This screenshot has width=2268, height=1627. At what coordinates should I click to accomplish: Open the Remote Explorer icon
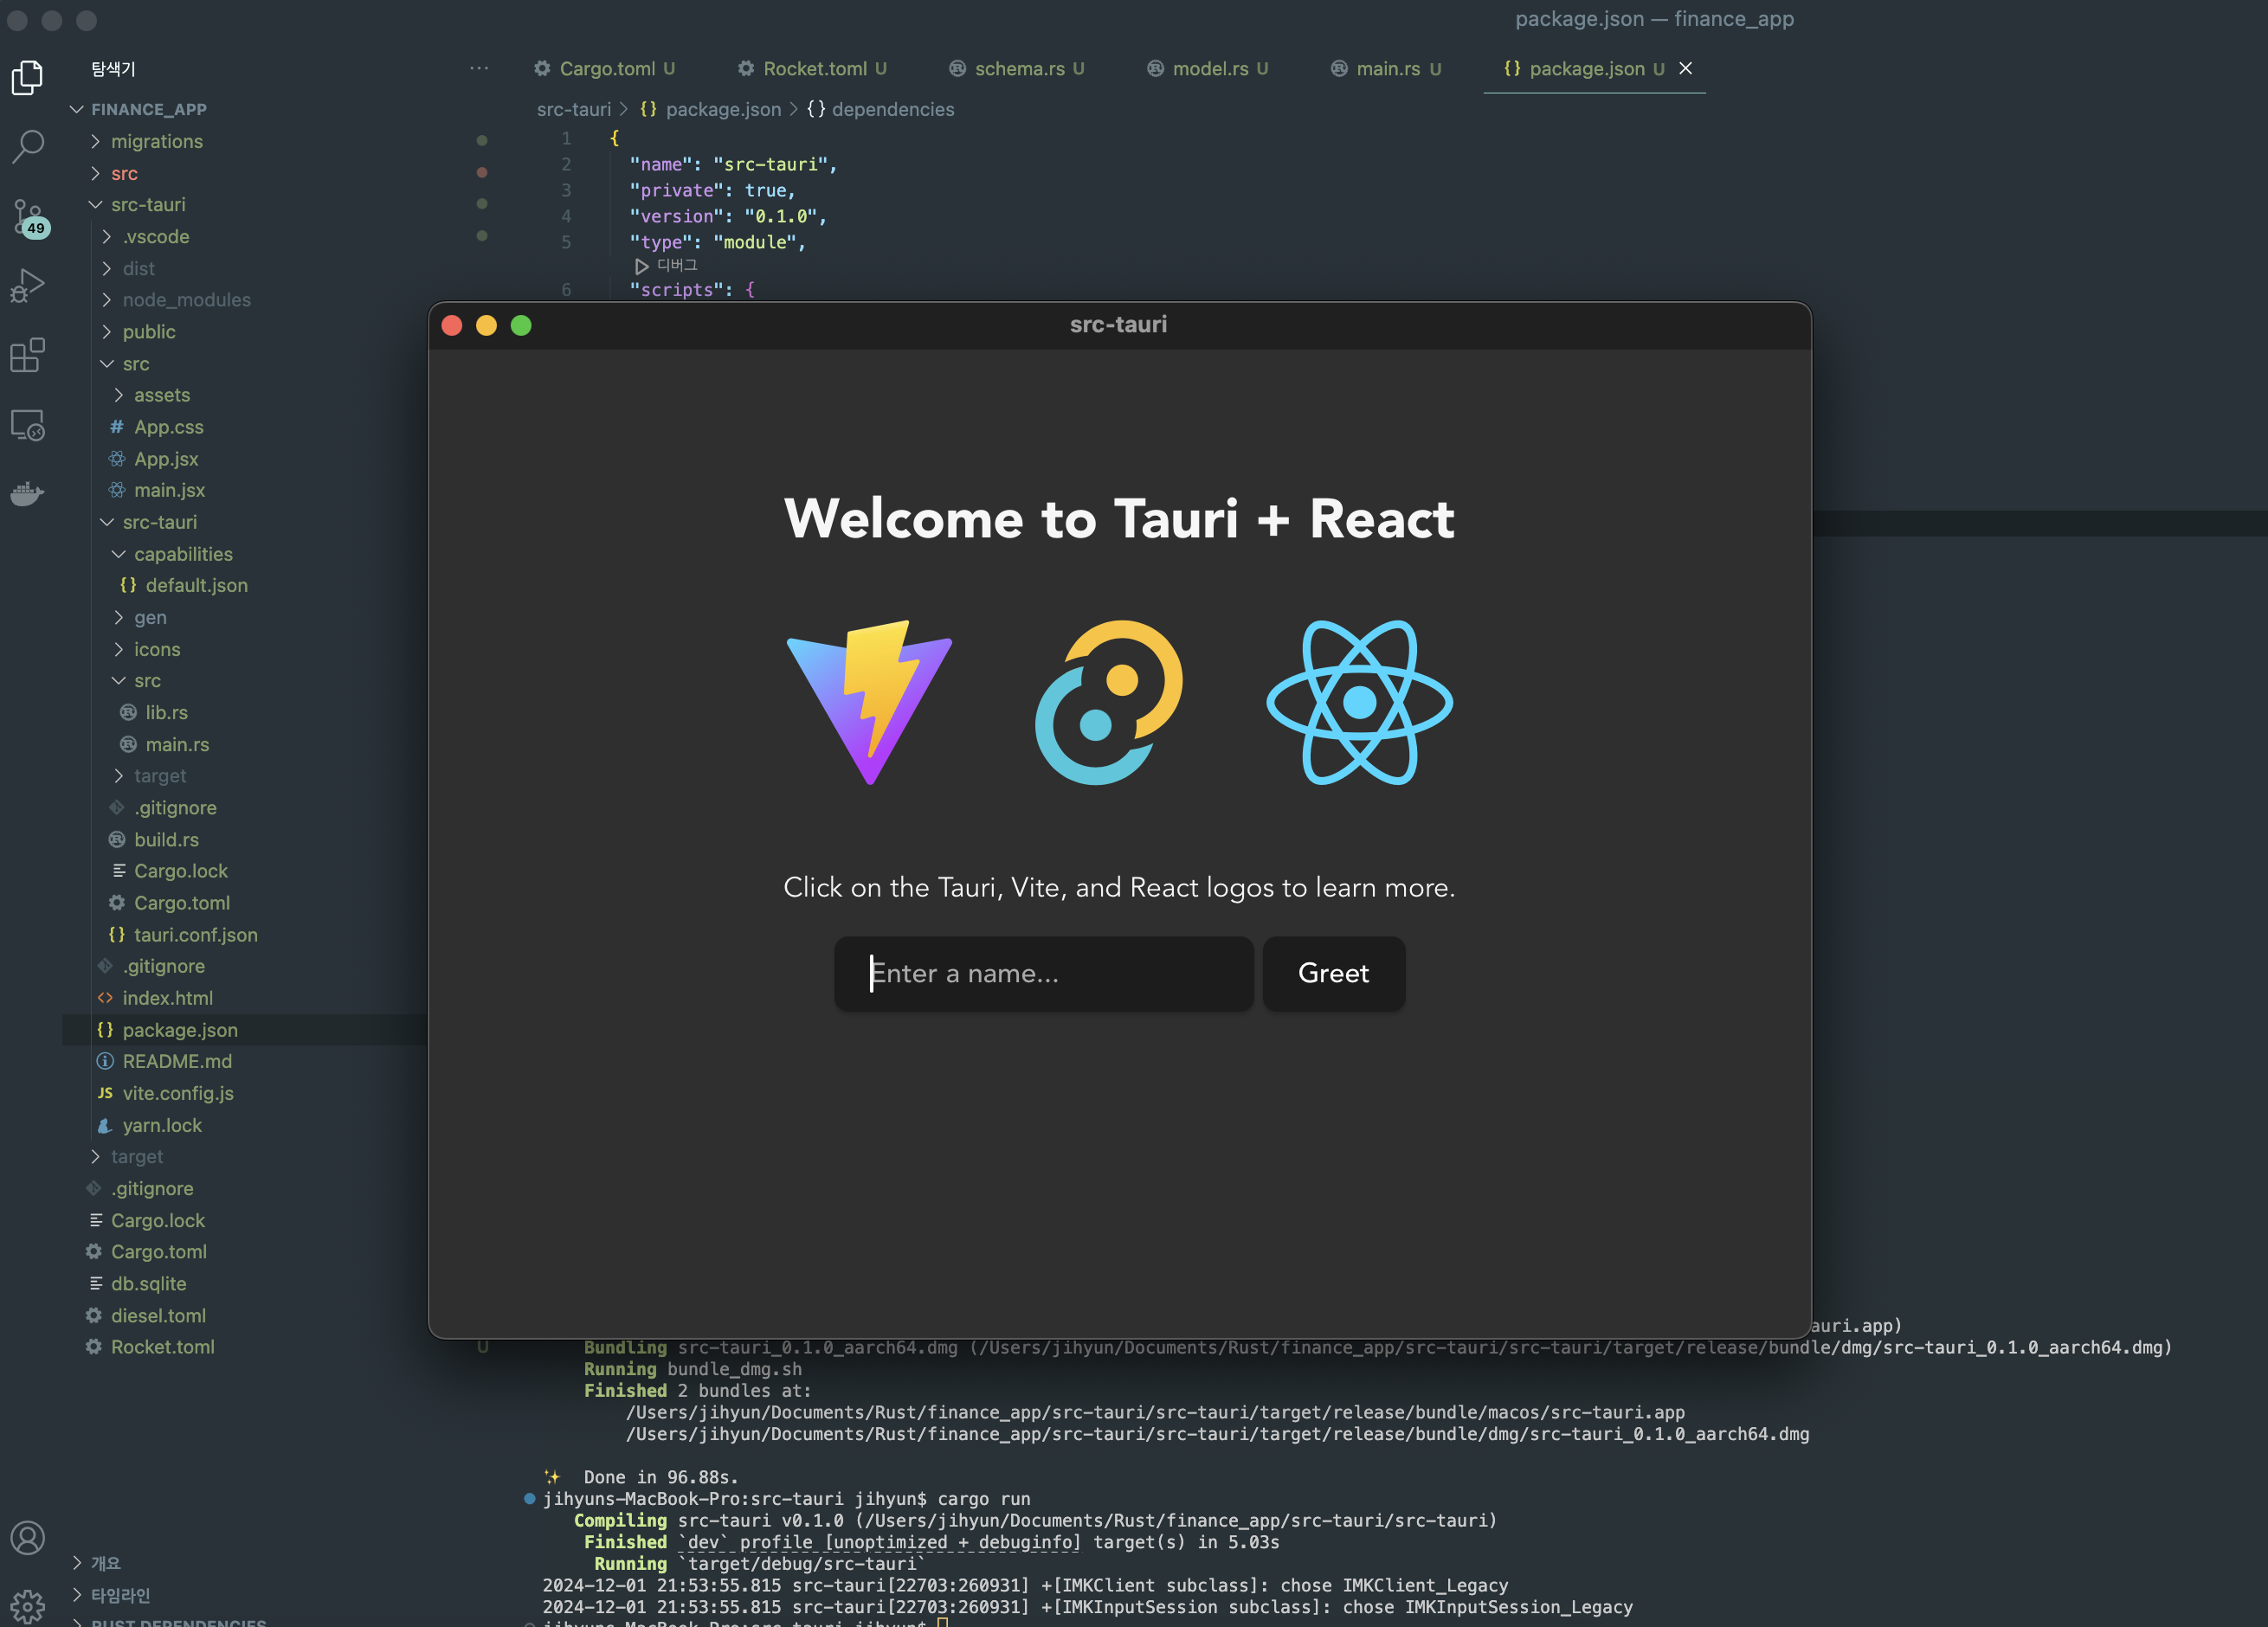(x=28, y=425)
